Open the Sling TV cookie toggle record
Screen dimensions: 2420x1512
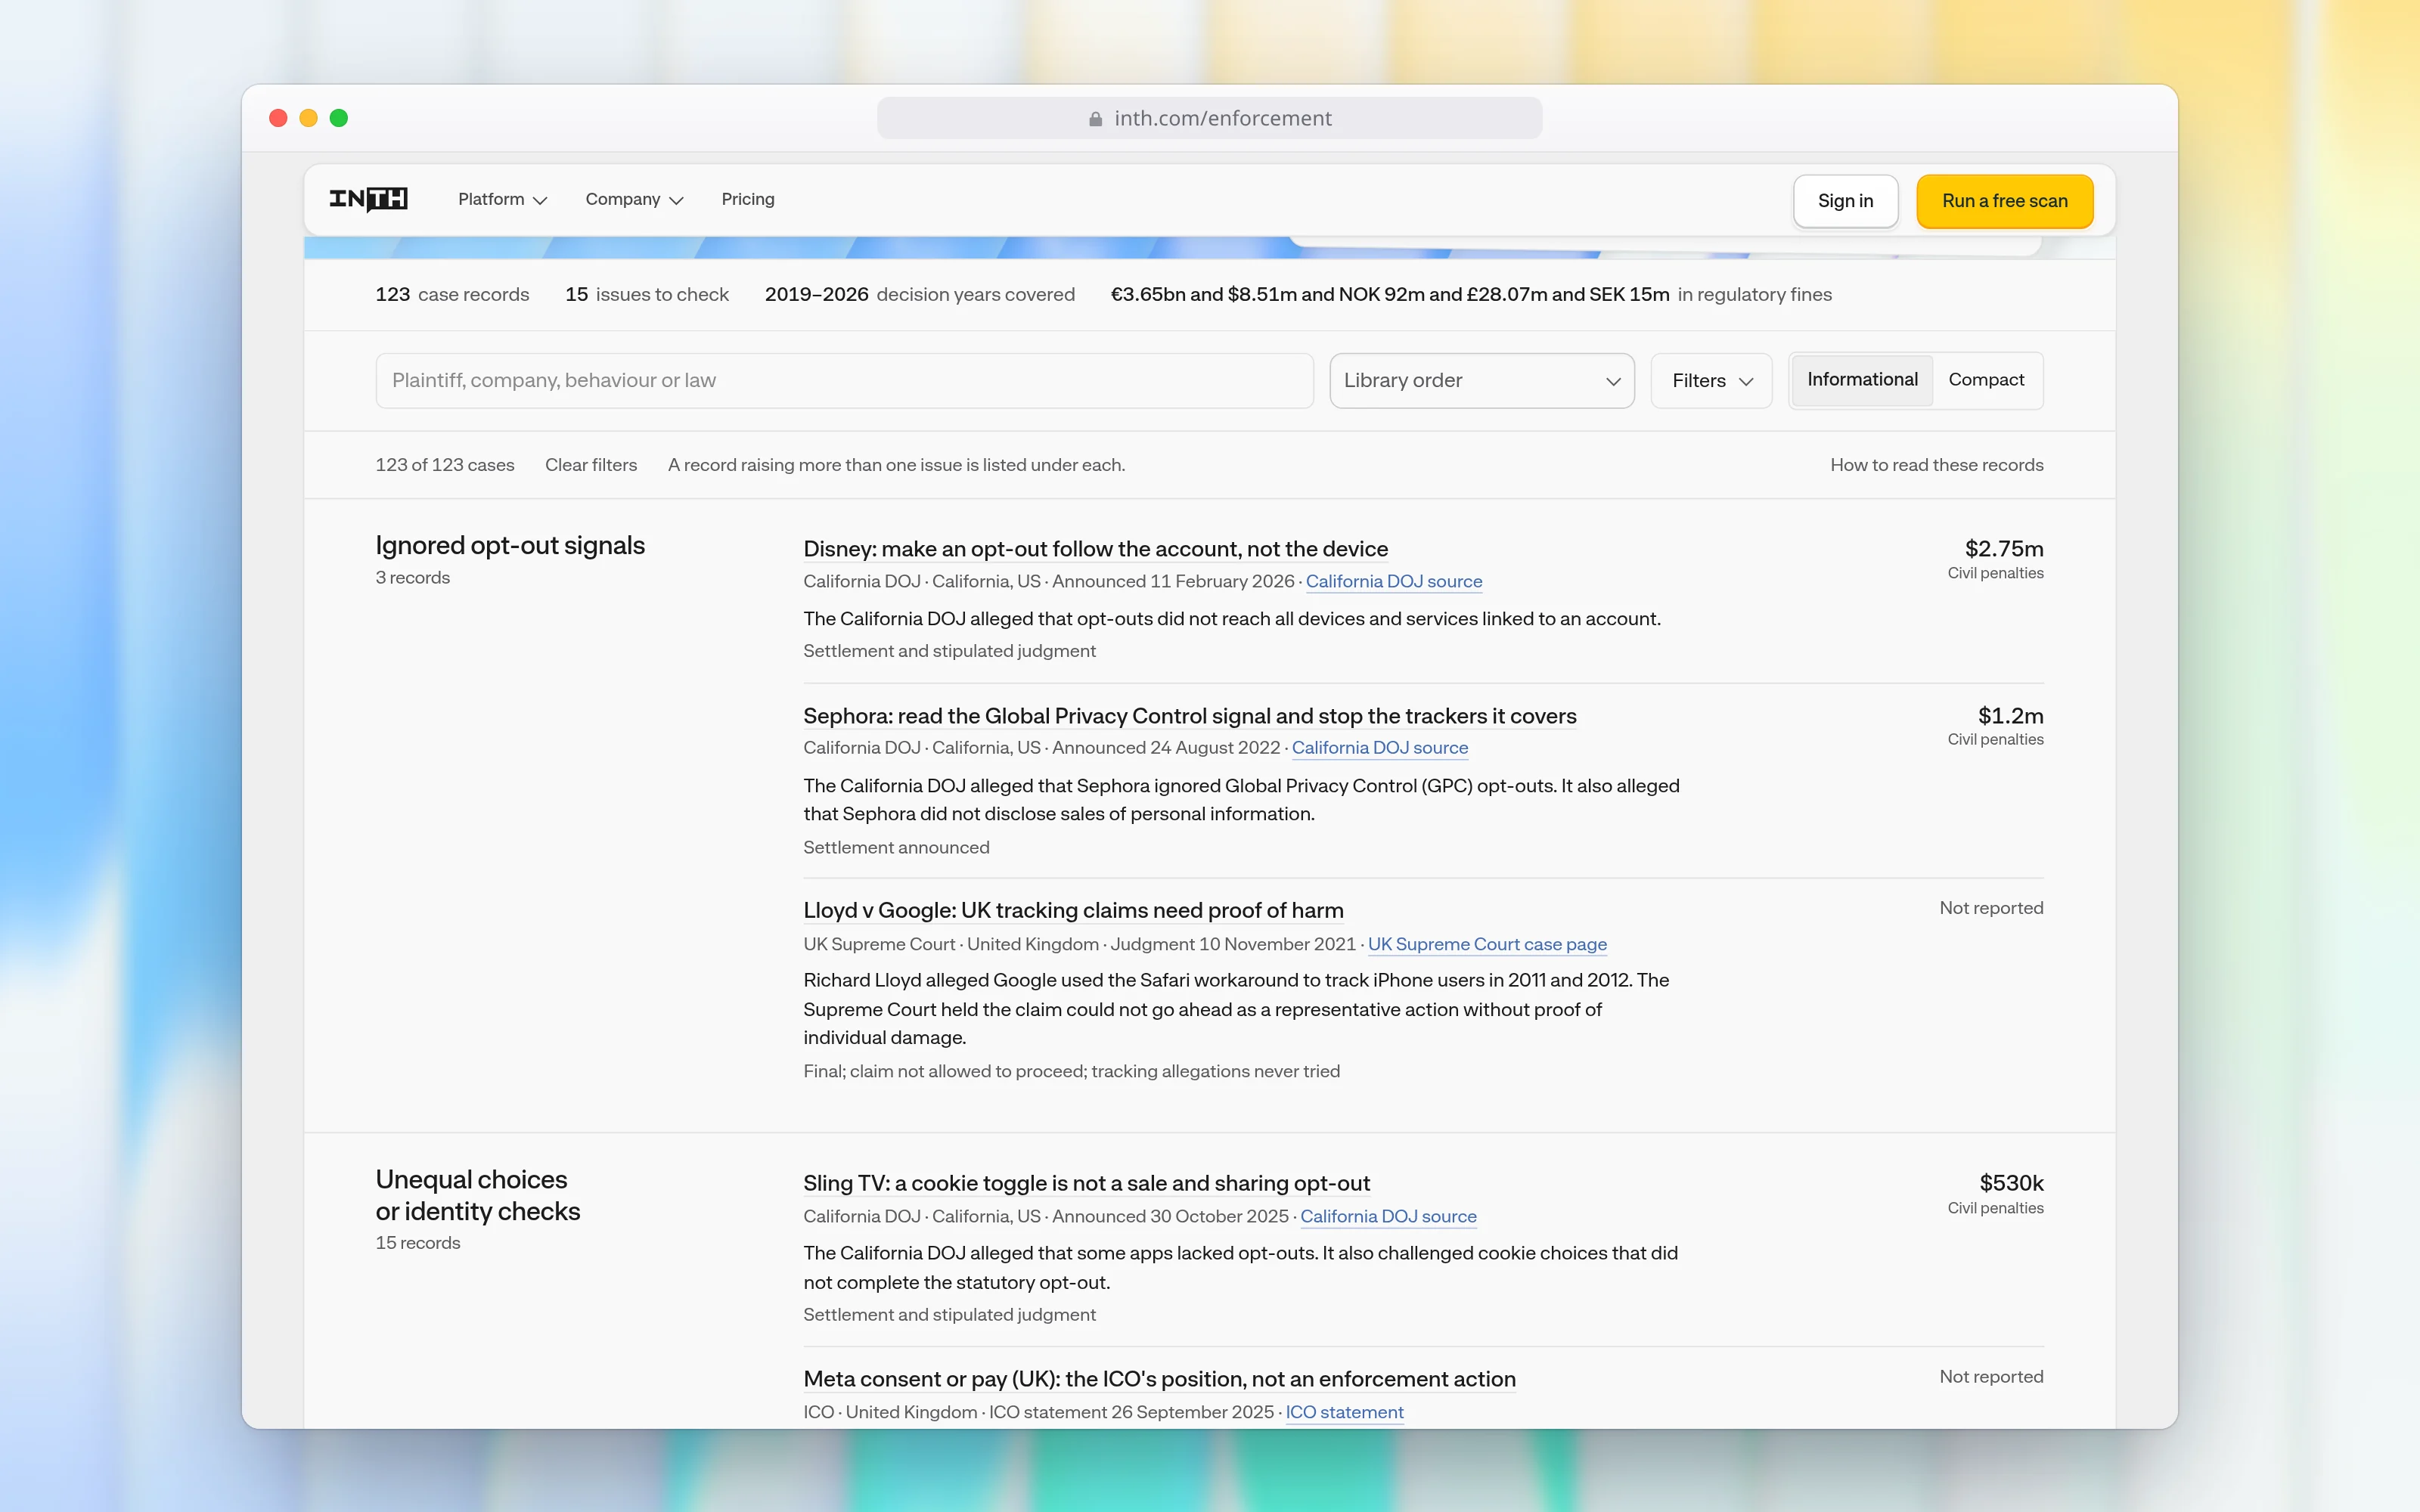pyautogui.click(x=1086, y=1183)
